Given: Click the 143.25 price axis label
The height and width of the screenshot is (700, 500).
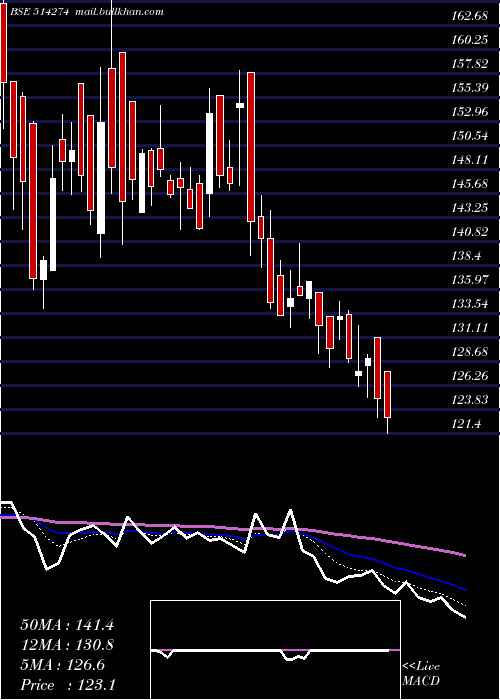Looking at the screenshot, I should (x=469, y=208).
